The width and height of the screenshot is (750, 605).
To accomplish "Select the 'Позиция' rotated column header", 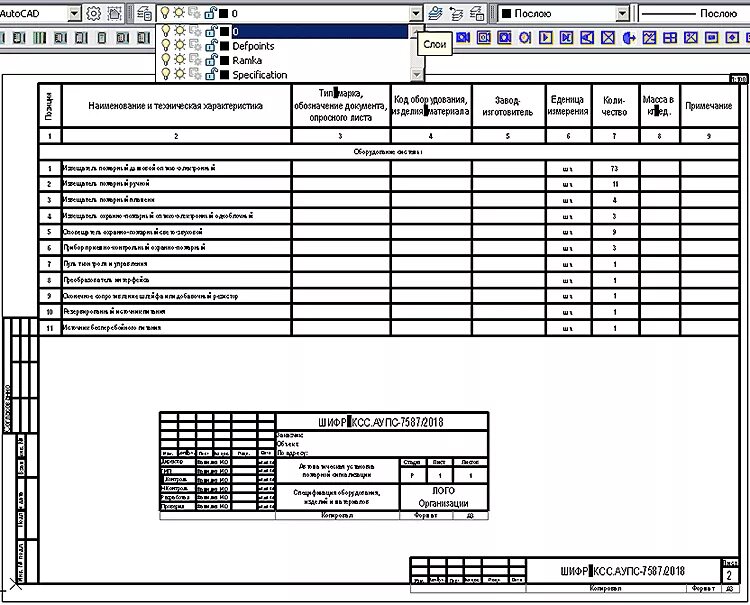I will (49, 106).
